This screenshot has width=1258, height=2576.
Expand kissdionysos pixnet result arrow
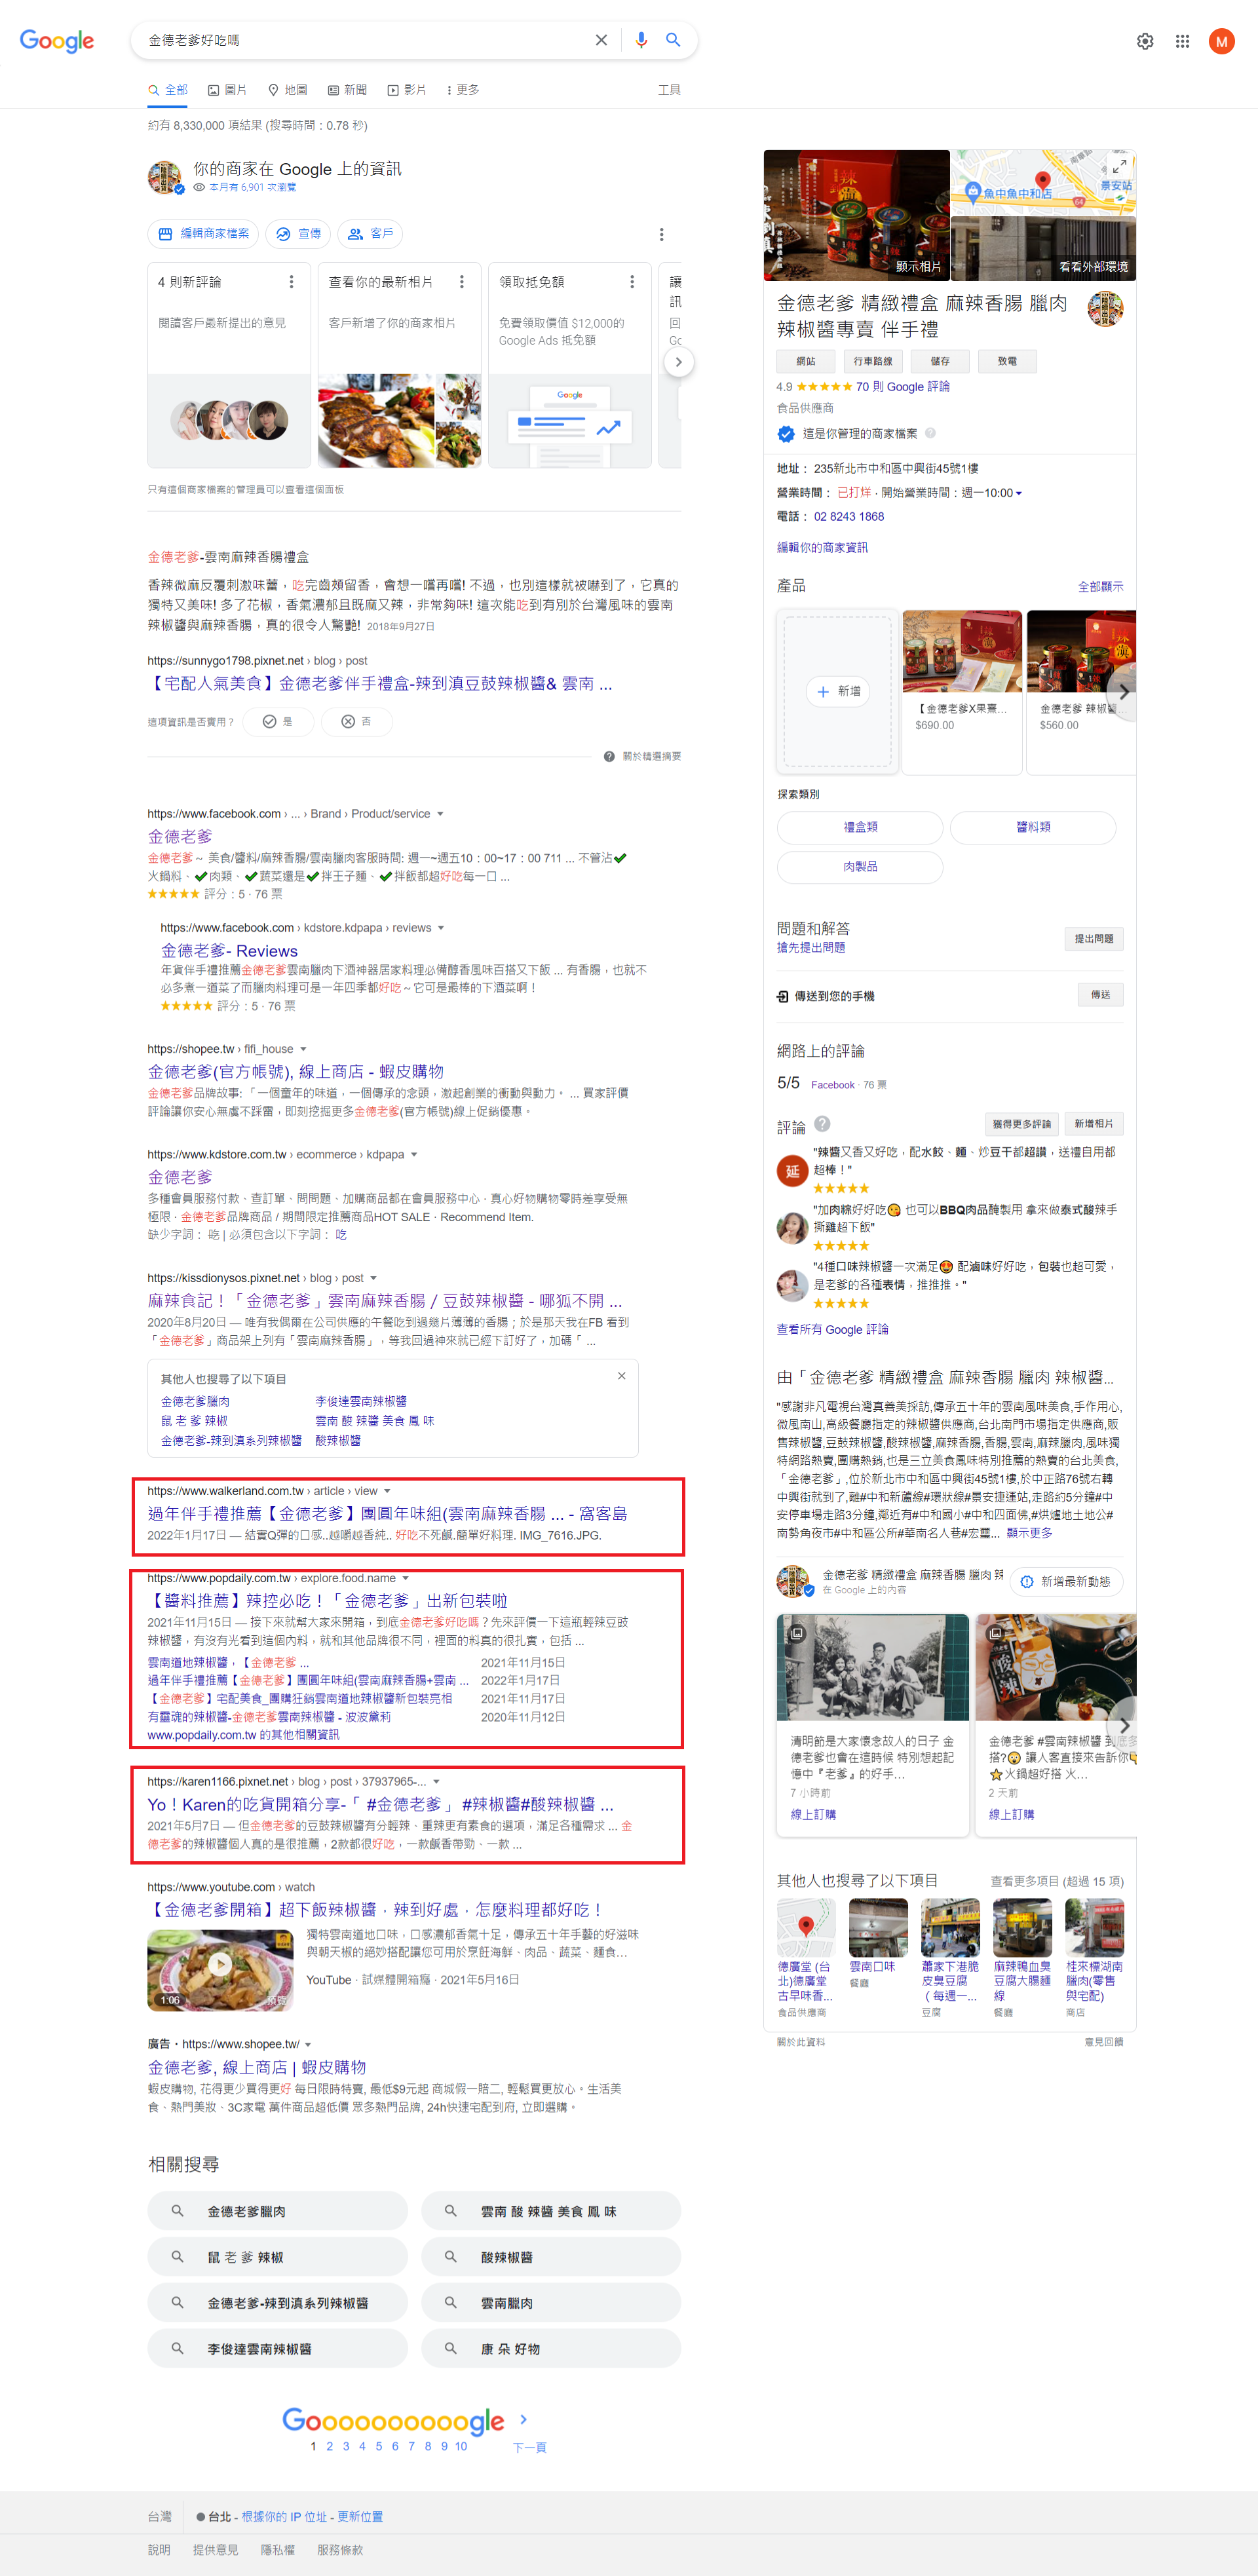(x=373, y=1278)
